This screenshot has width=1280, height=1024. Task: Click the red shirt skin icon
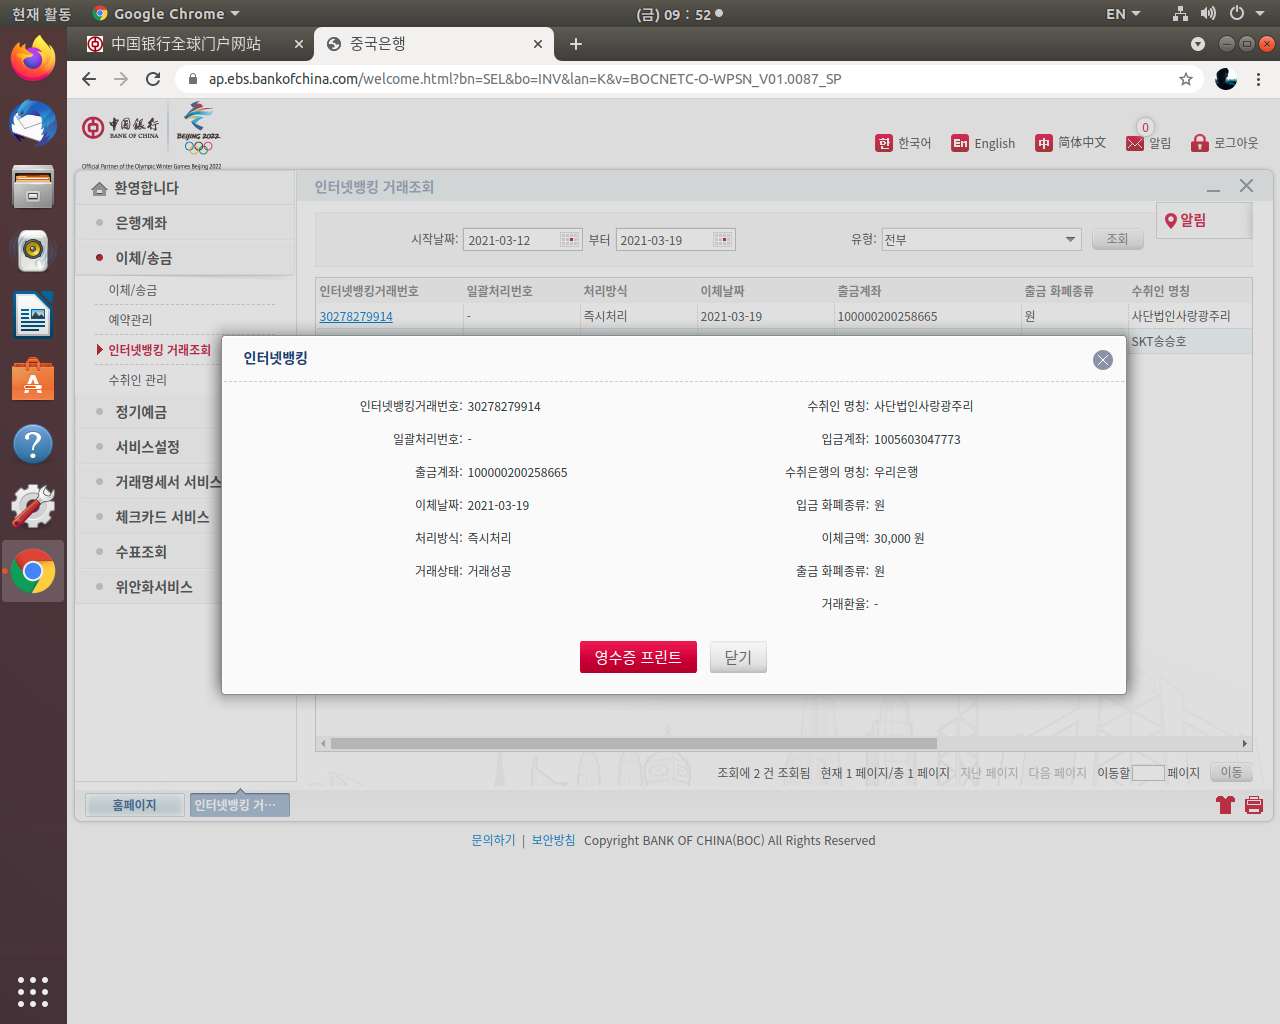(1225, 805)
